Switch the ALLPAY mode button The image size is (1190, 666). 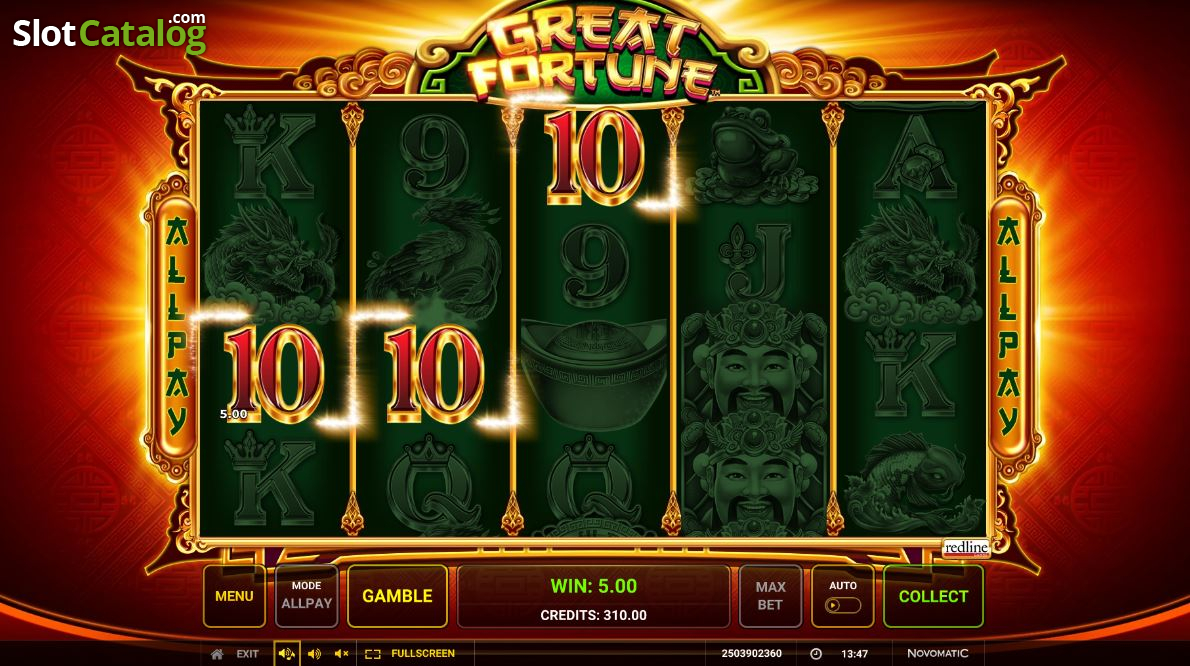pyautogui.click(x=307, y=596)
